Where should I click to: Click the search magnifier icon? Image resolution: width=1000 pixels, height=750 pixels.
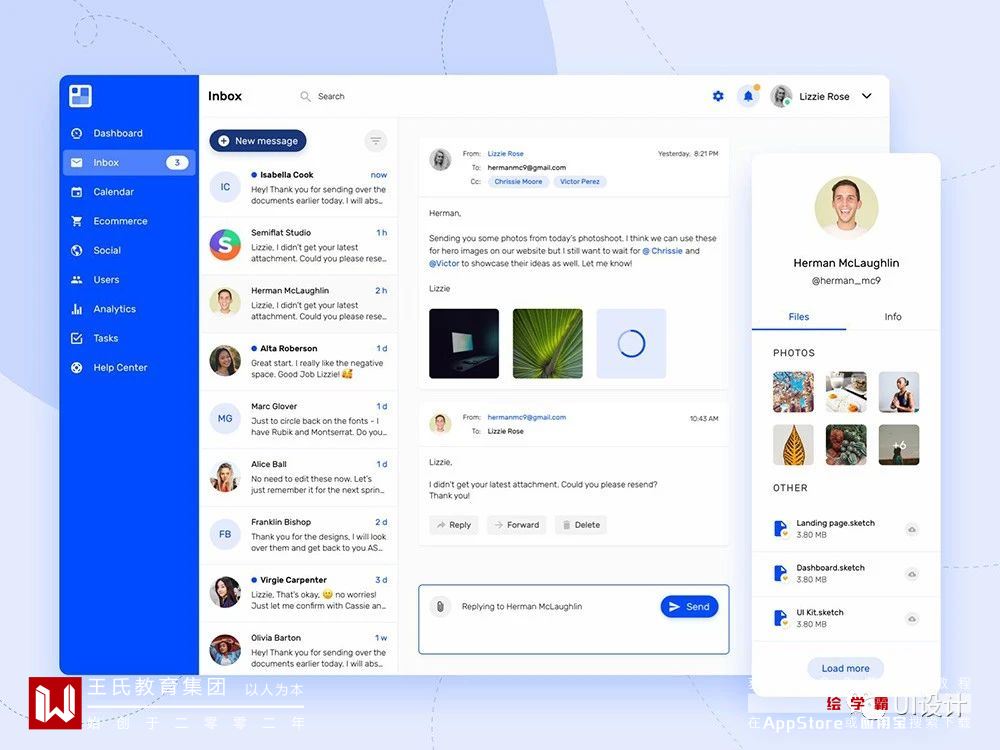305,96
